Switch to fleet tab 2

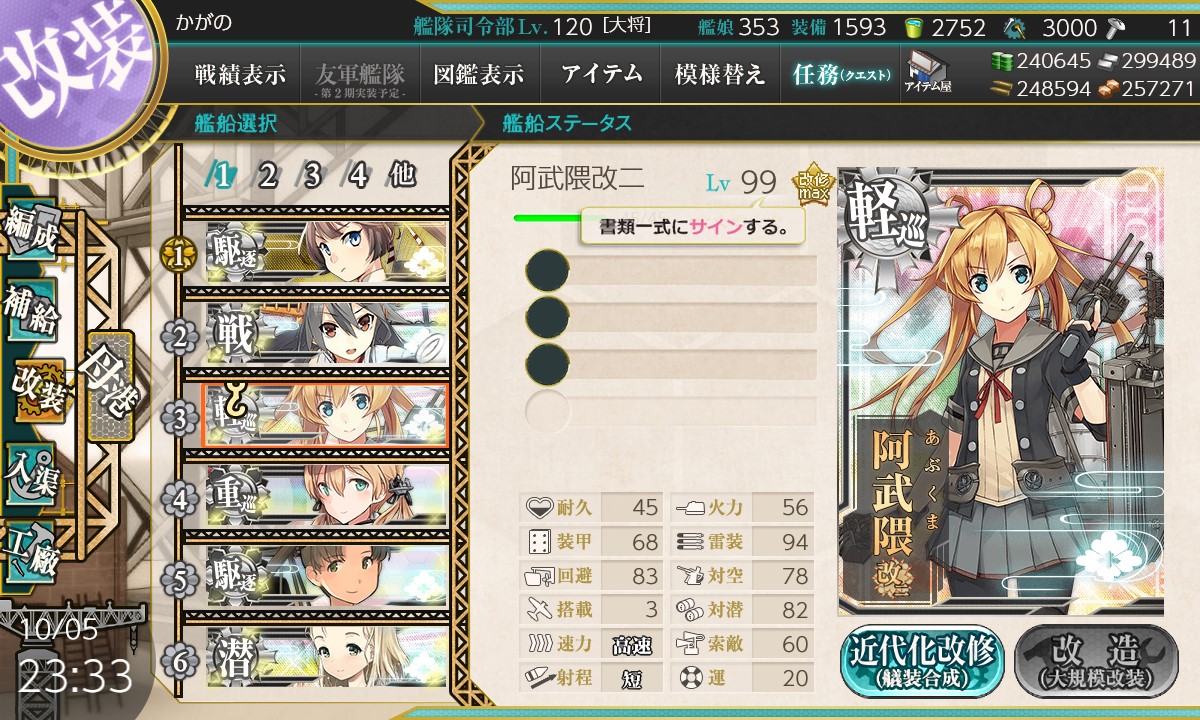[266, 176]
